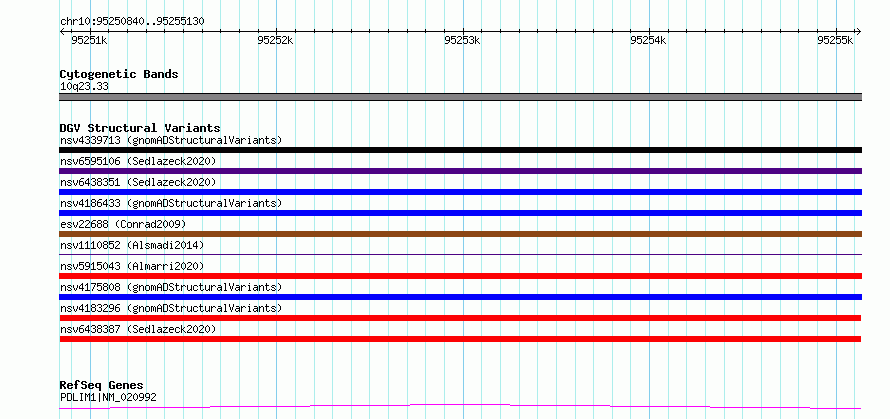Select variant label nsv6438351 (Sedlazeck2020)
This screenshot has width=890, height=419.
[138, 182]
